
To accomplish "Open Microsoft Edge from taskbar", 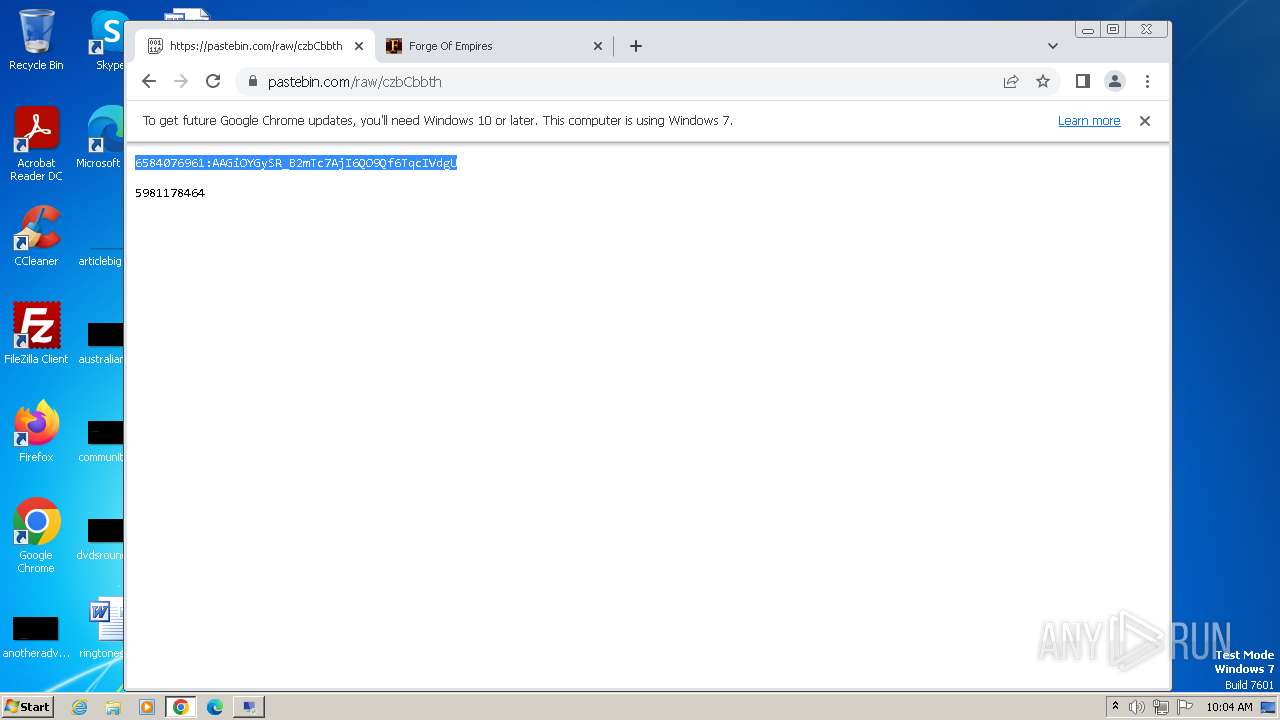I will (x=215, y=707).
